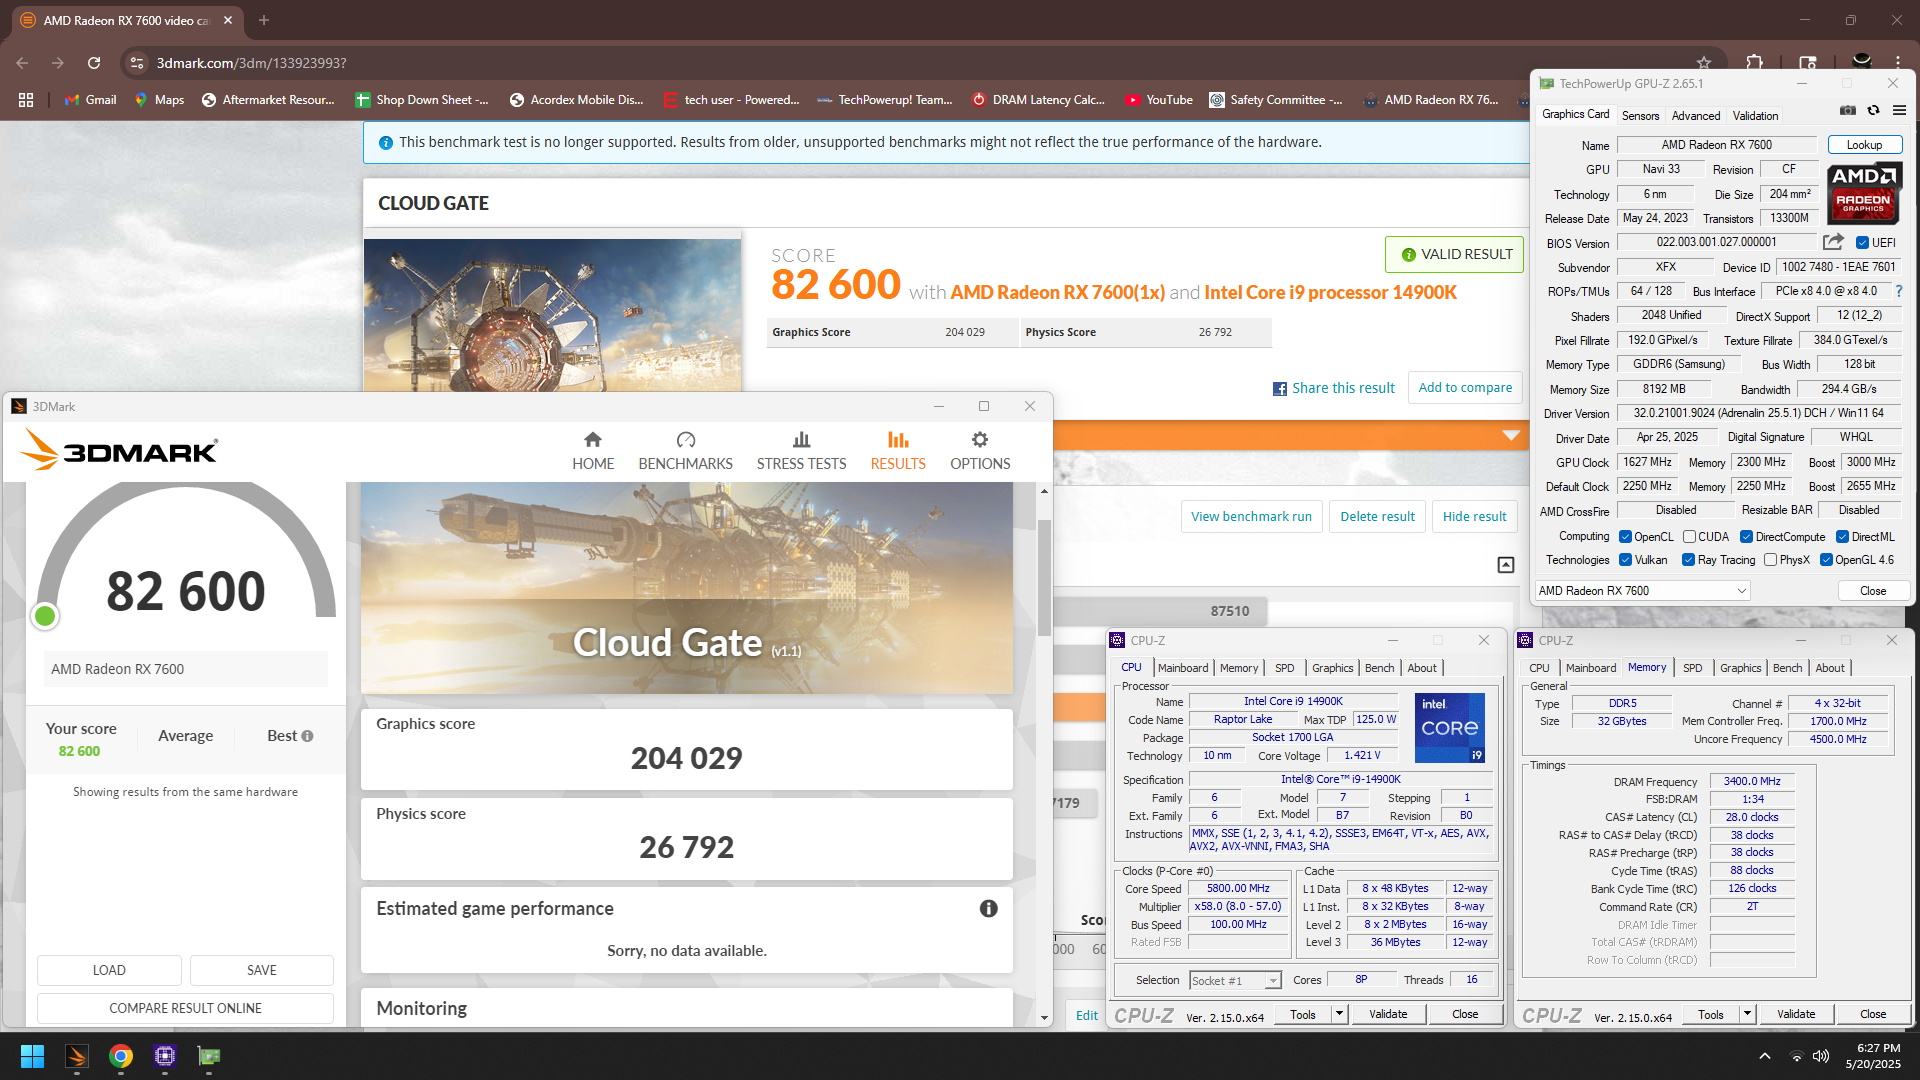This screenshot has height=1080, width=1920.
Task: Take GPU-Z screenshot with camera icon
Action: (1848, 111)
